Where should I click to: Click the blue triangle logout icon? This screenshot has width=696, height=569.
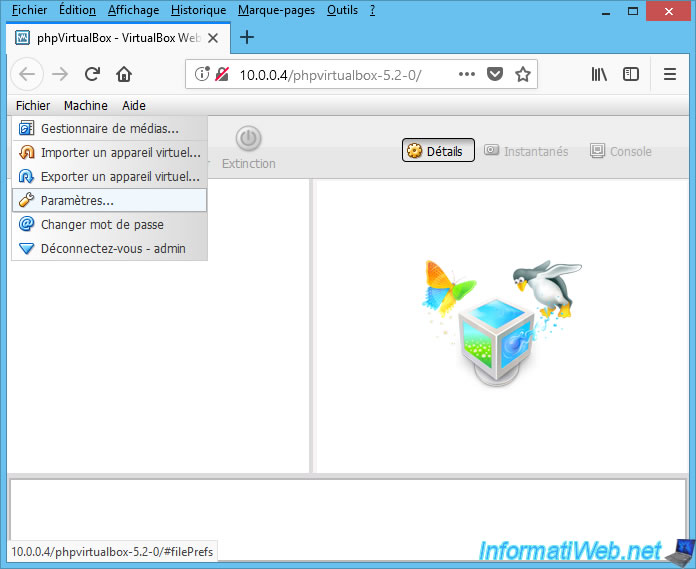(26, 249)
